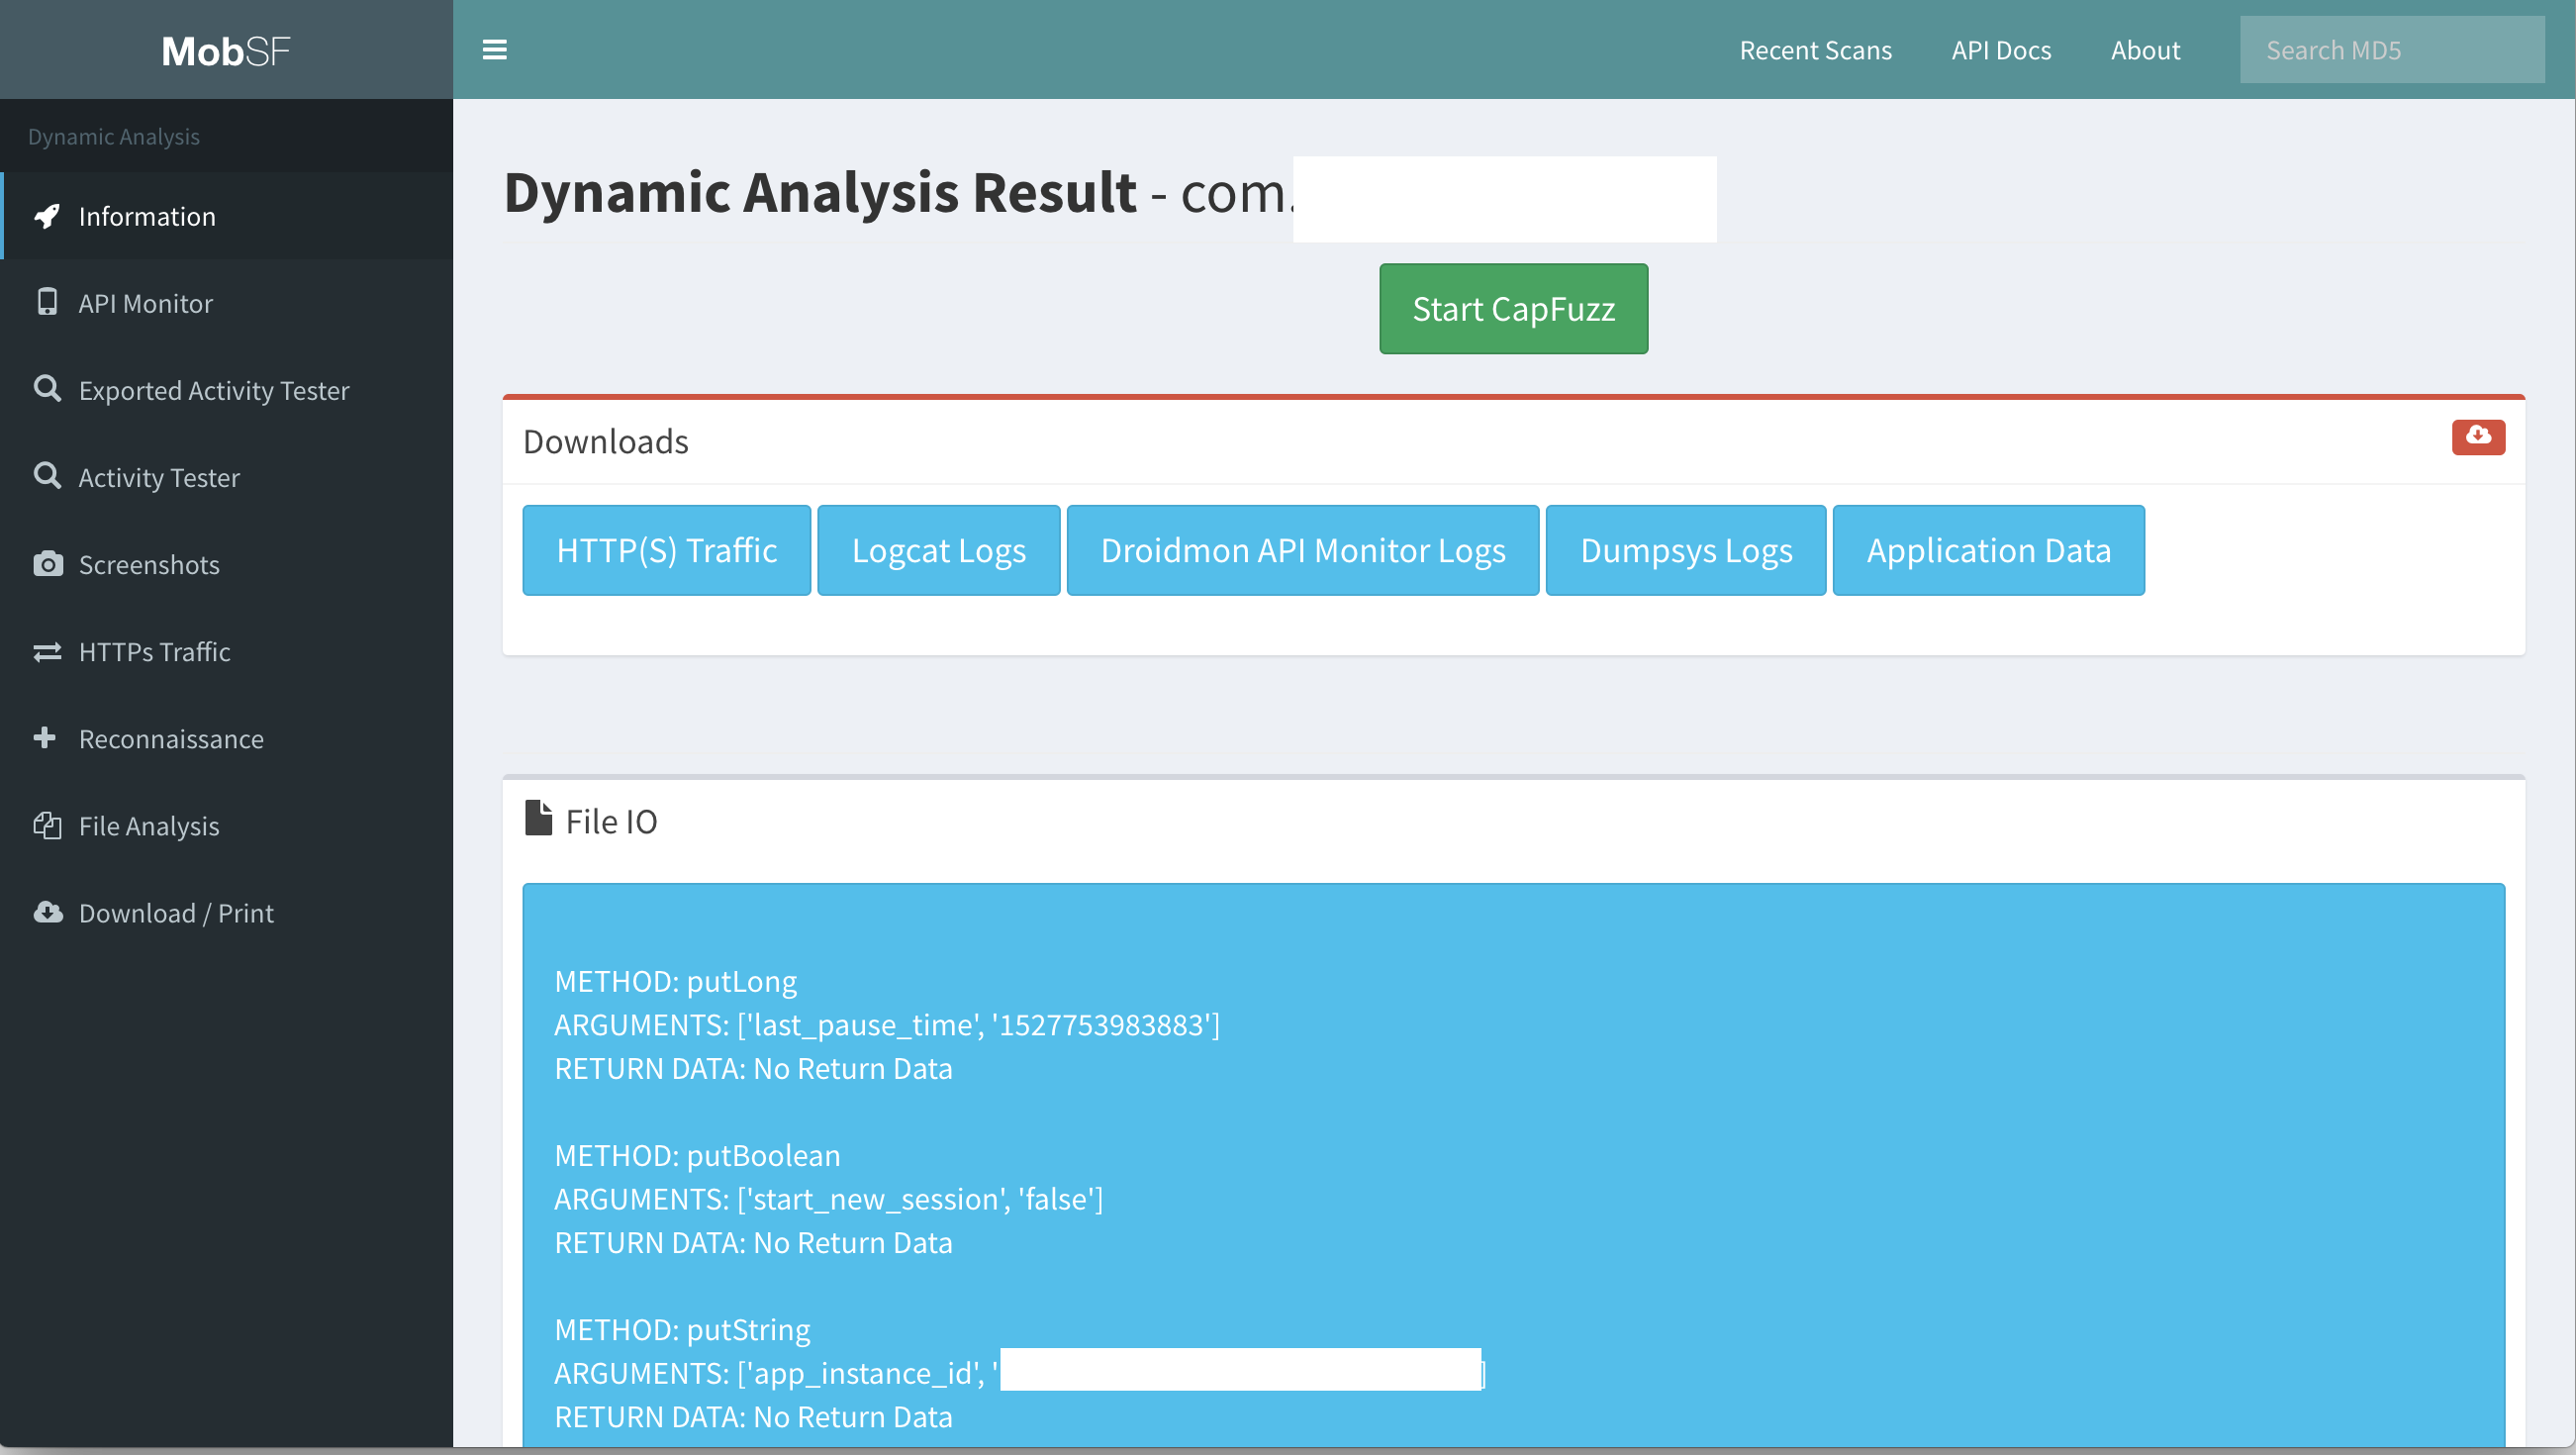Click the magnifier icon beside Activity Tester
The width and height of the screenshot is (2576, 1455).
[x=47, y=476]
